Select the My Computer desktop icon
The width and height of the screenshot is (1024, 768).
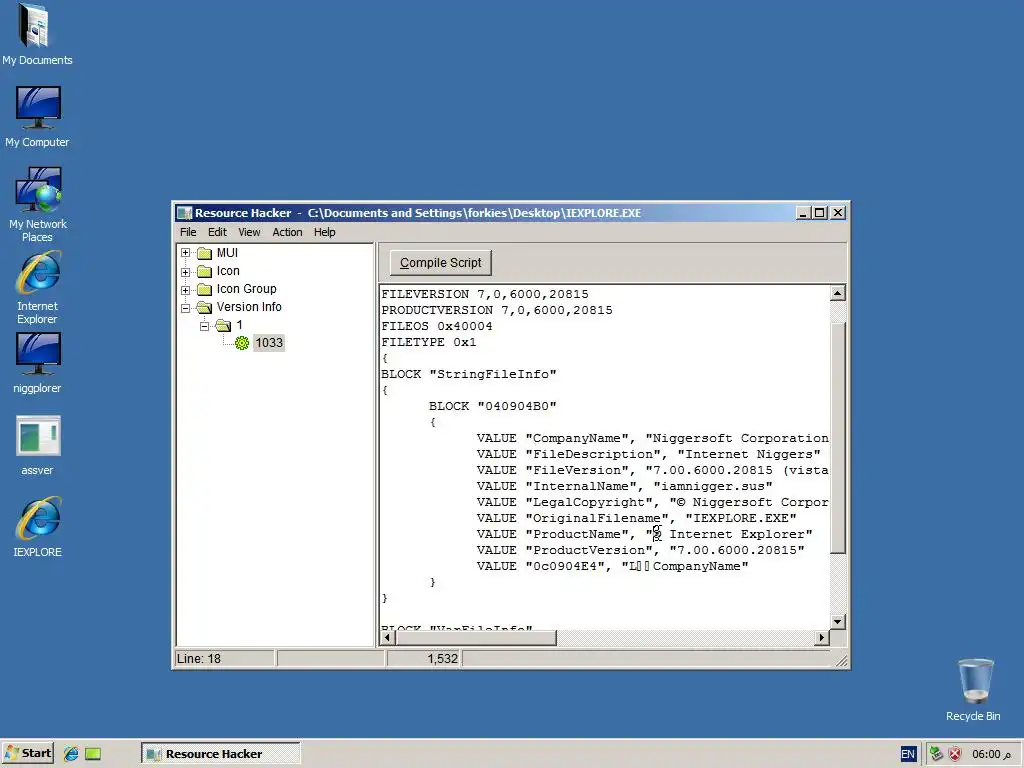[x=37, y=116]
